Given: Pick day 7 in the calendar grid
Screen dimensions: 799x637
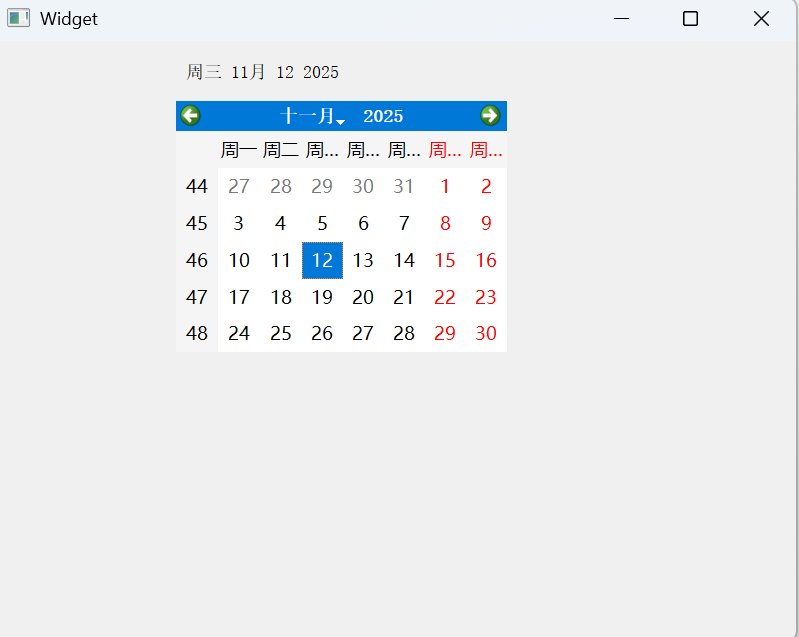Looking at the screenshot, I should coord(404,223).
